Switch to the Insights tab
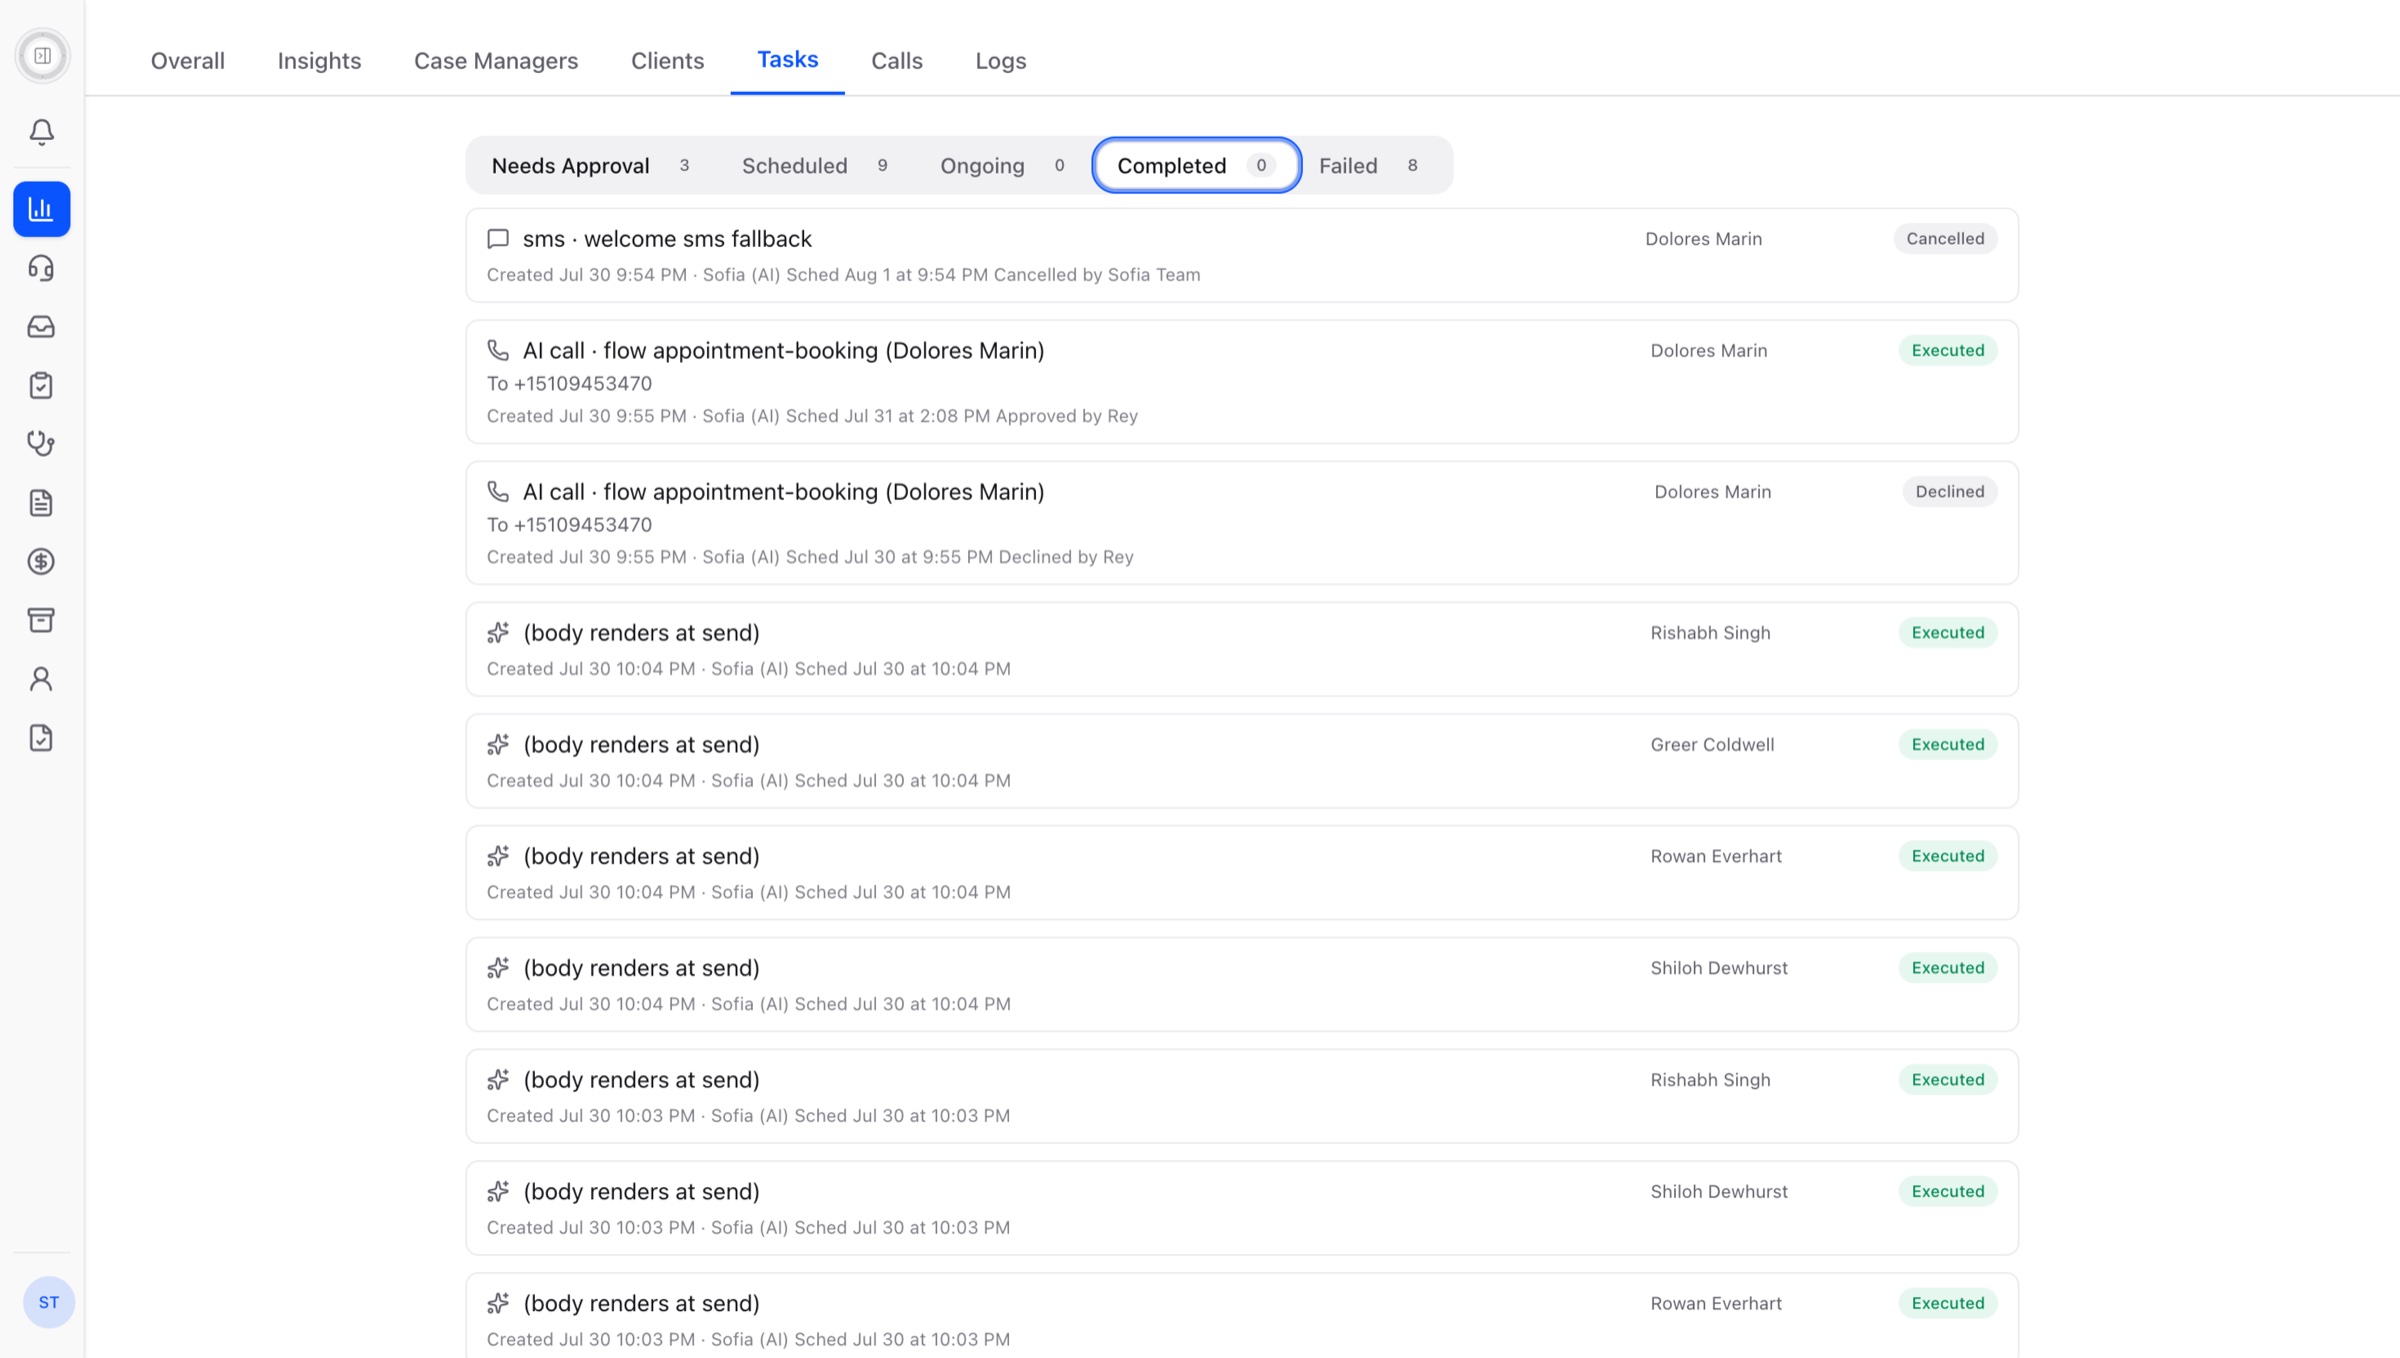Image resolution: width=2400 pixels, height=1358 pixels. click(319, 60)
